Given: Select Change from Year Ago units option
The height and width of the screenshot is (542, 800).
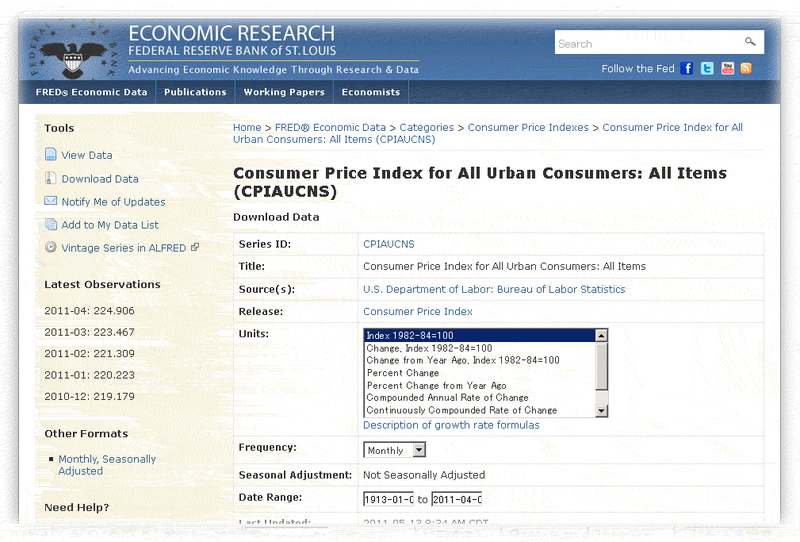Looking at the screenshot, I should [x=480, y=360].
